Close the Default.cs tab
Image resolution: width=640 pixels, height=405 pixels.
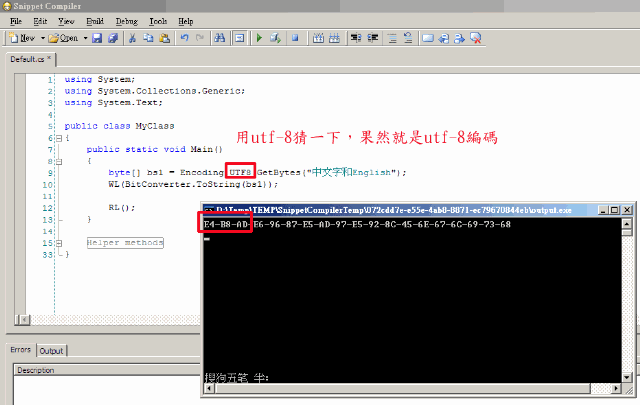point(49,59)
